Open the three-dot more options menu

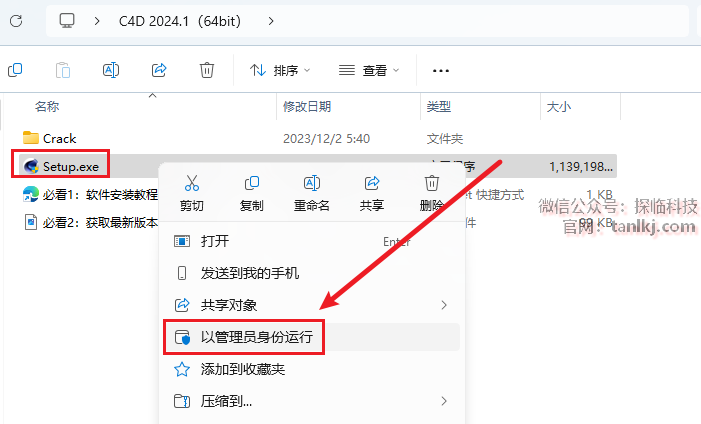click(x=441, y=71)
